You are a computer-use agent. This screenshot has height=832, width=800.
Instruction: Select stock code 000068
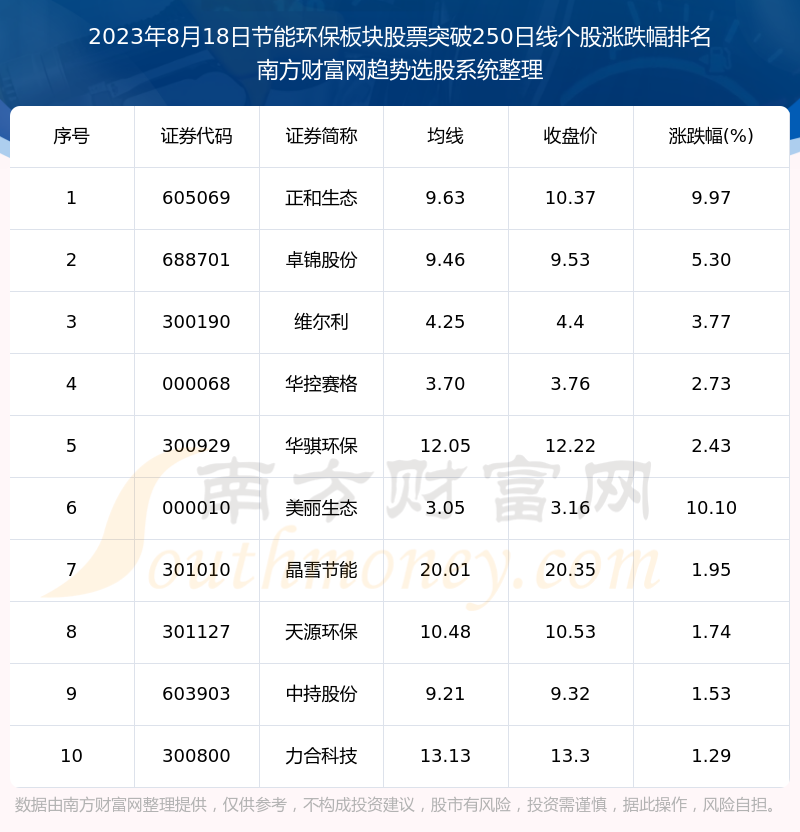(x=196, y=384)
